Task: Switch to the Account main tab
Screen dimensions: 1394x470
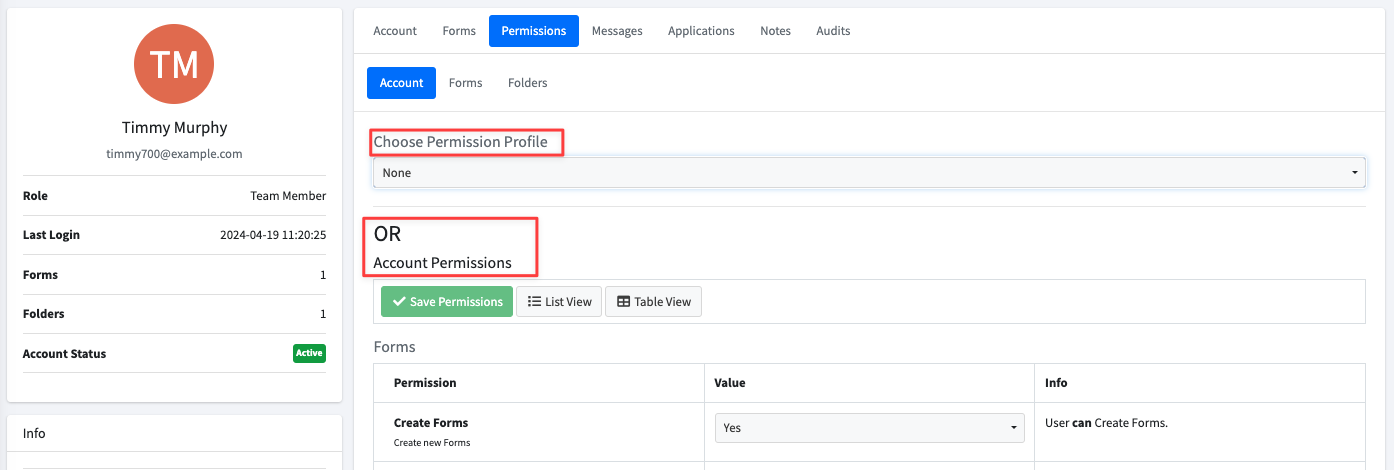Action: pos(395,31)
